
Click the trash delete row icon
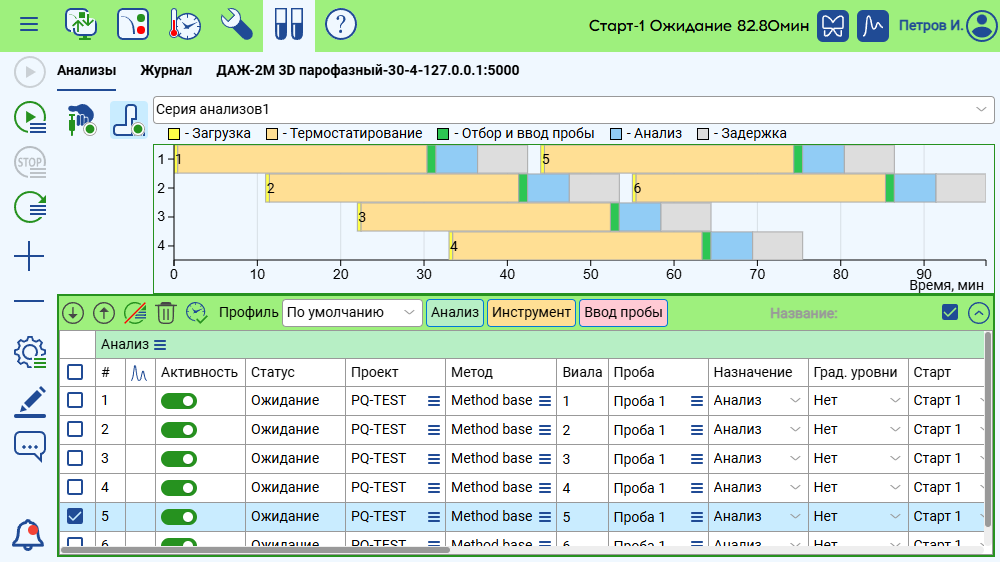coord(166,313)
